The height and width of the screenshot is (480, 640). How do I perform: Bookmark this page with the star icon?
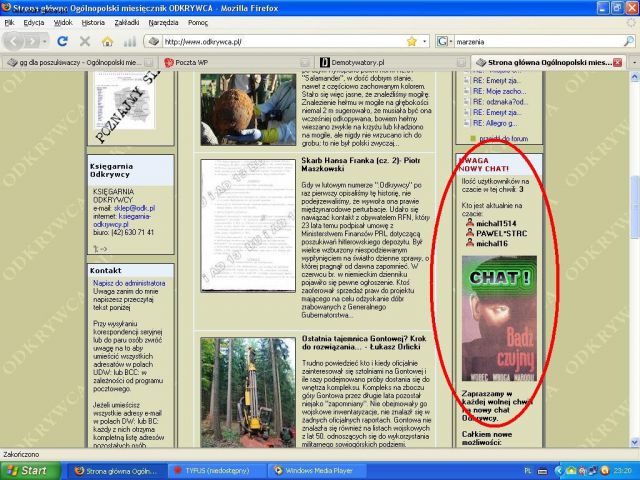coord(412,41)
